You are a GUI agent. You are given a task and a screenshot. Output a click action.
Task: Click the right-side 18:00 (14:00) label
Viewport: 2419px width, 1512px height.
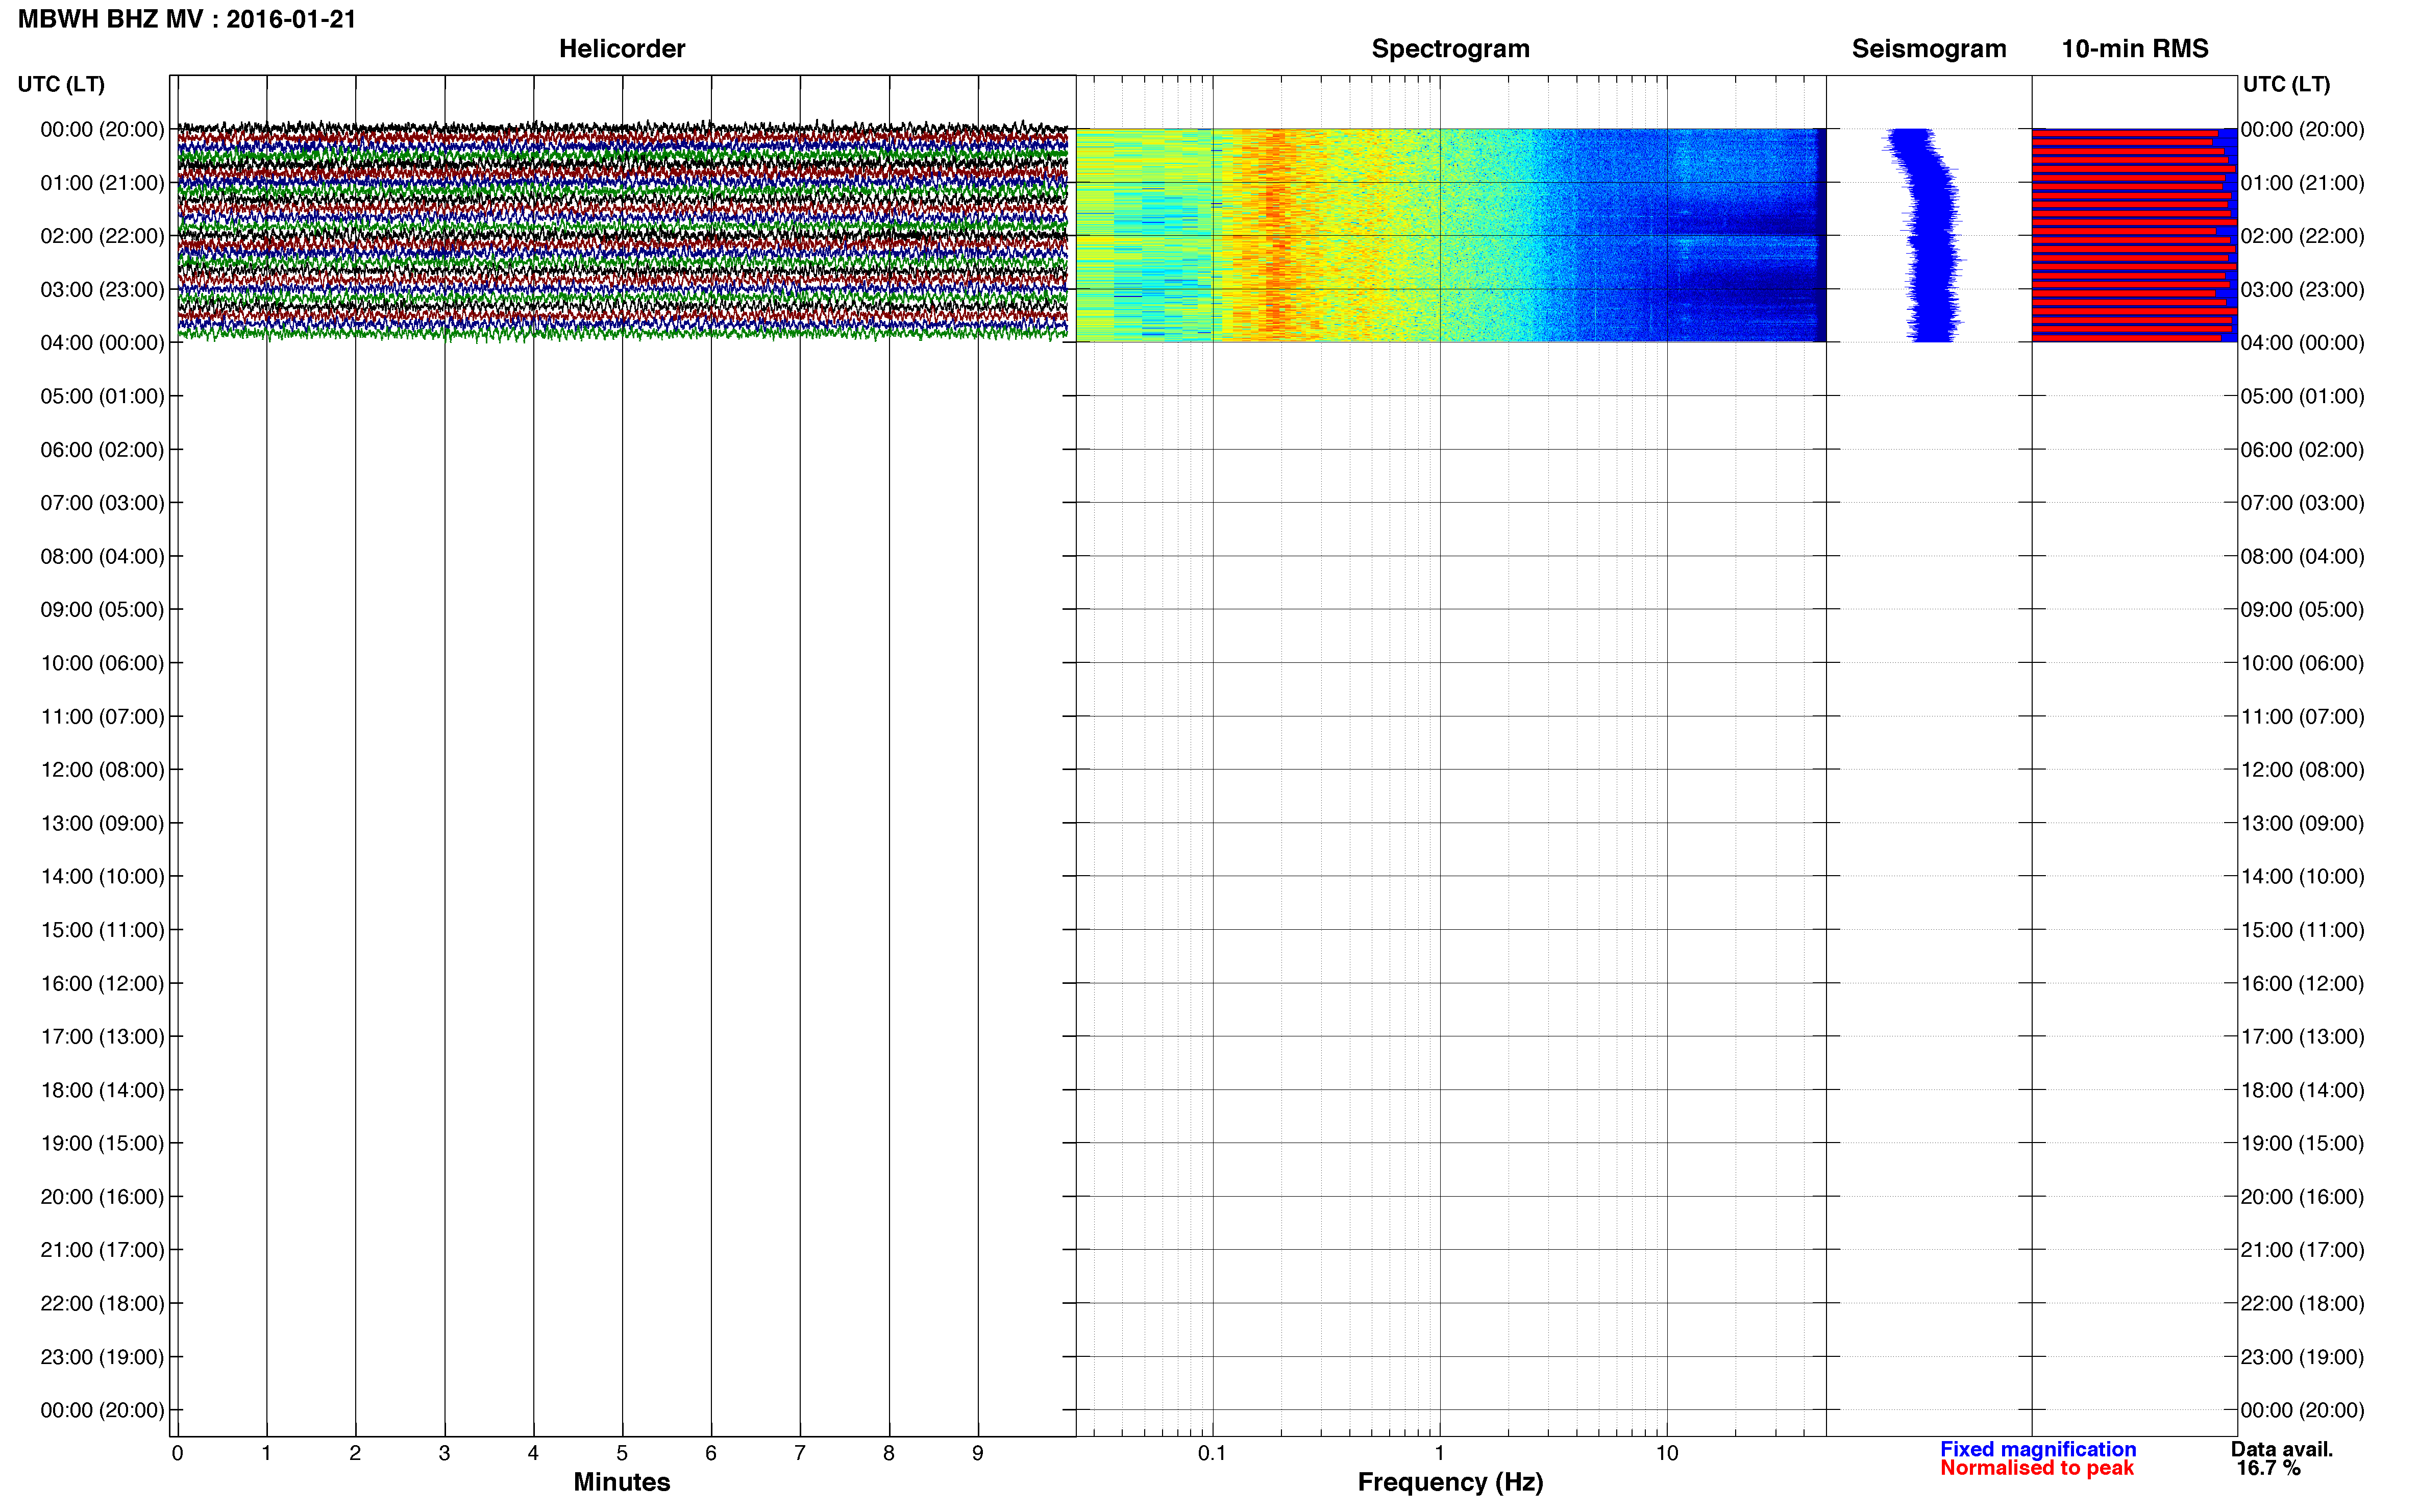pos(2302,1090)
